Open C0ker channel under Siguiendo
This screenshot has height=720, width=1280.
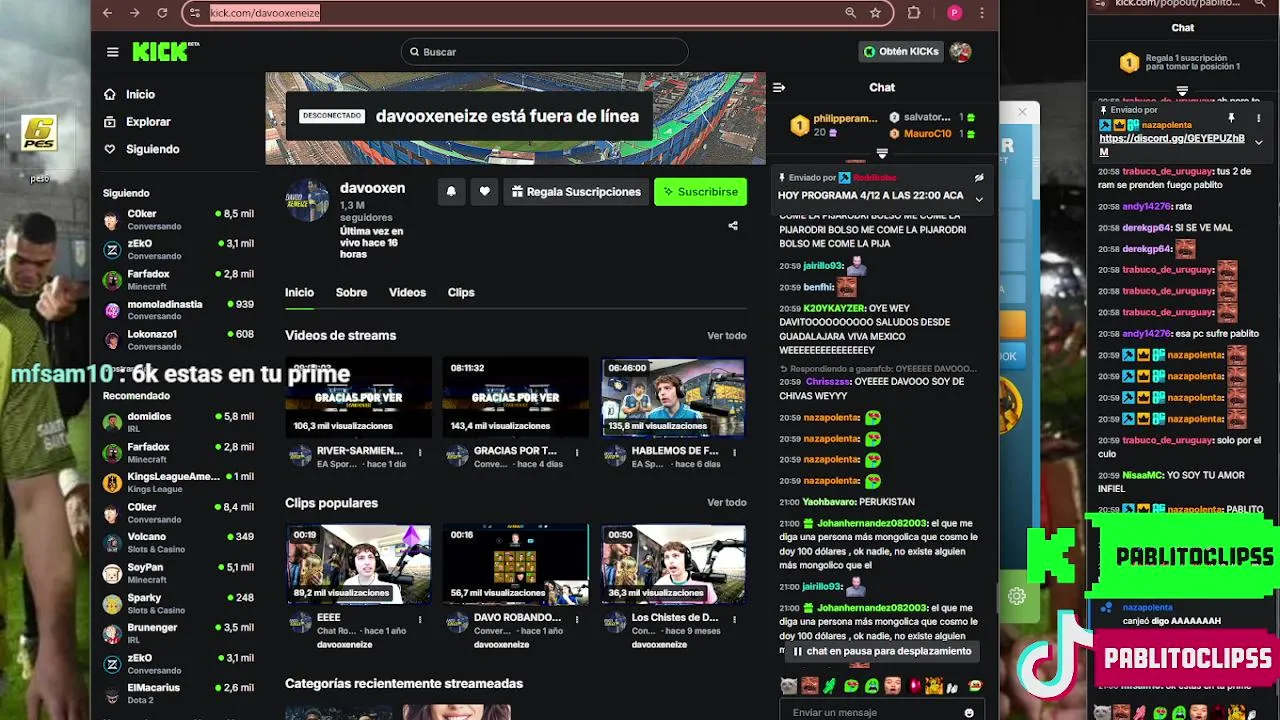pyautogui.click(x=179, y=219)
